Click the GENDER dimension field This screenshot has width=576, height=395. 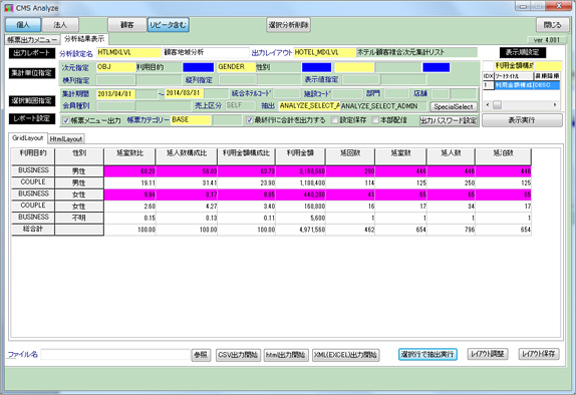(x=237, y=67)
